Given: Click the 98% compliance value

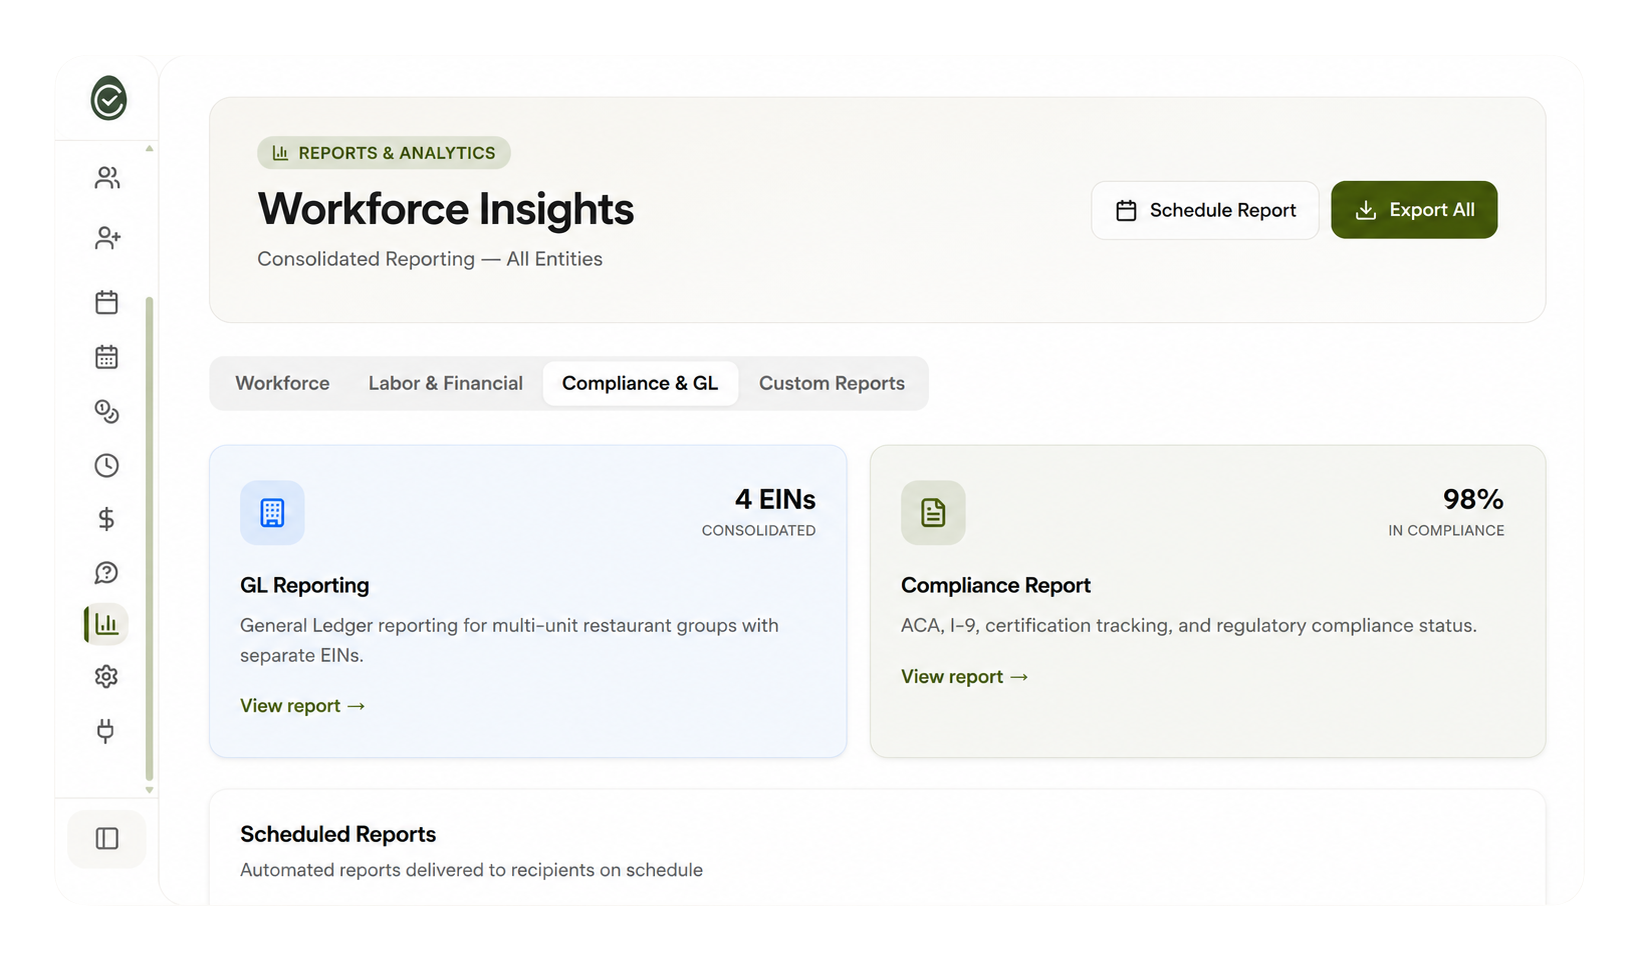Looking at the screenshot, I should 1473,499.
